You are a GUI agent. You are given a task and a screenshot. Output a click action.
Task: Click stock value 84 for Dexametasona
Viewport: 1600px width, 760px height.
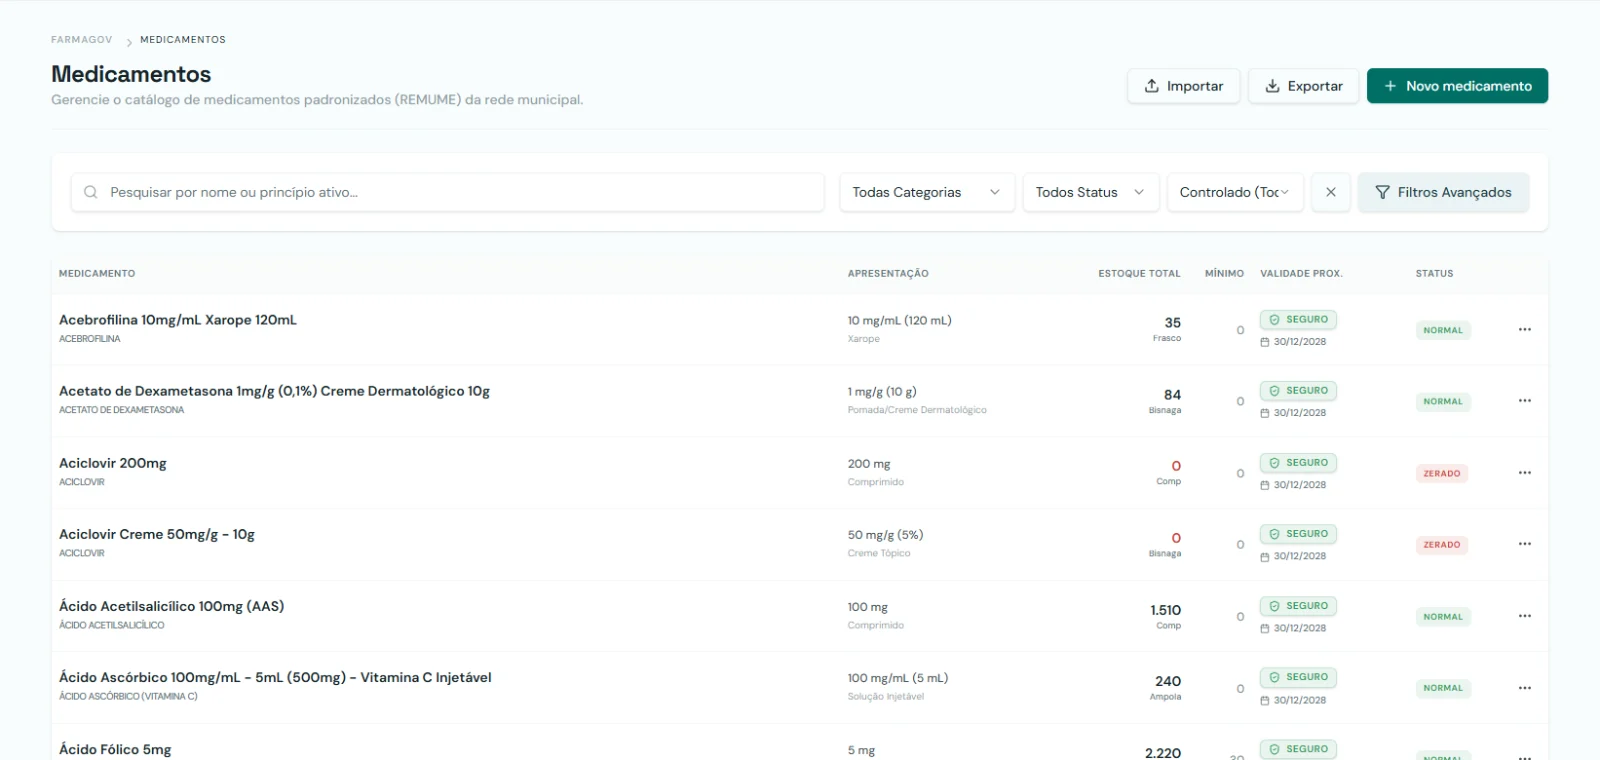click(1172, 395)
